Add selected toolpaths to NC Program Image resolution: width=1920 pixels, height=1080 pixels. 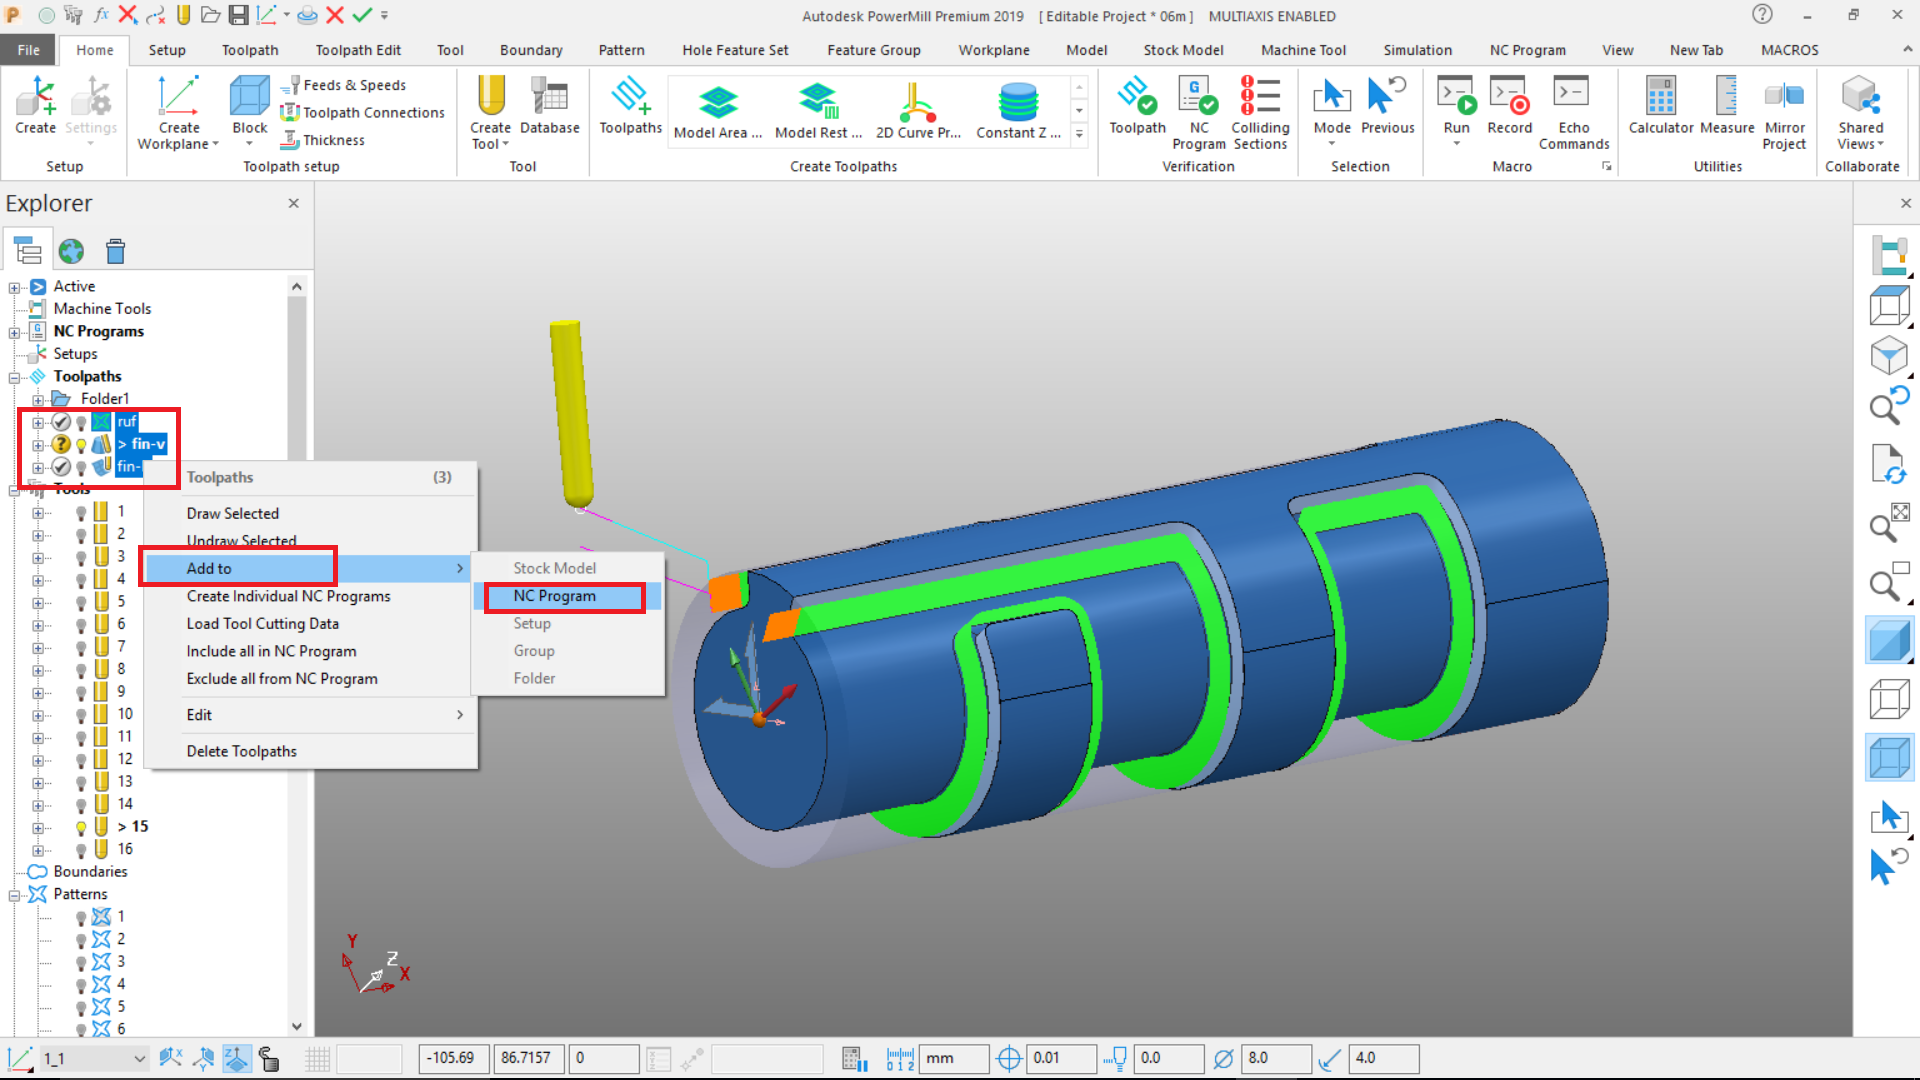(554, 595)
